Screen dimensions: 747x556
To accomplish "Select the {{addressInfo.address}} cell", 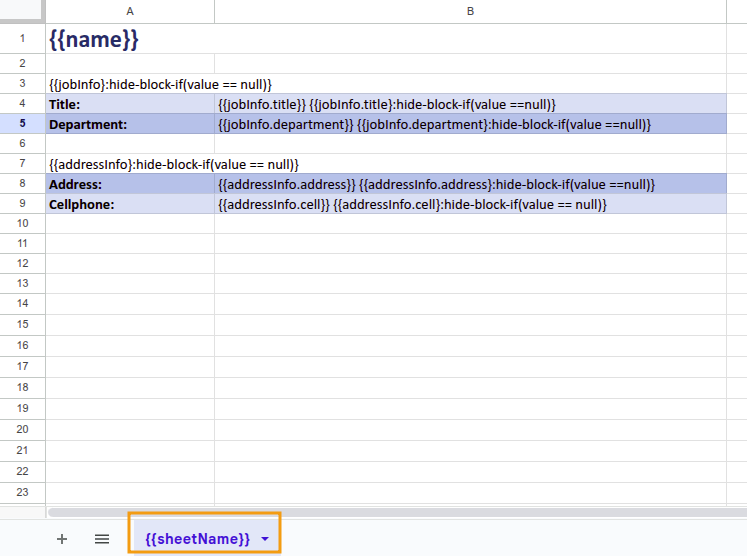I will point(470,184).
